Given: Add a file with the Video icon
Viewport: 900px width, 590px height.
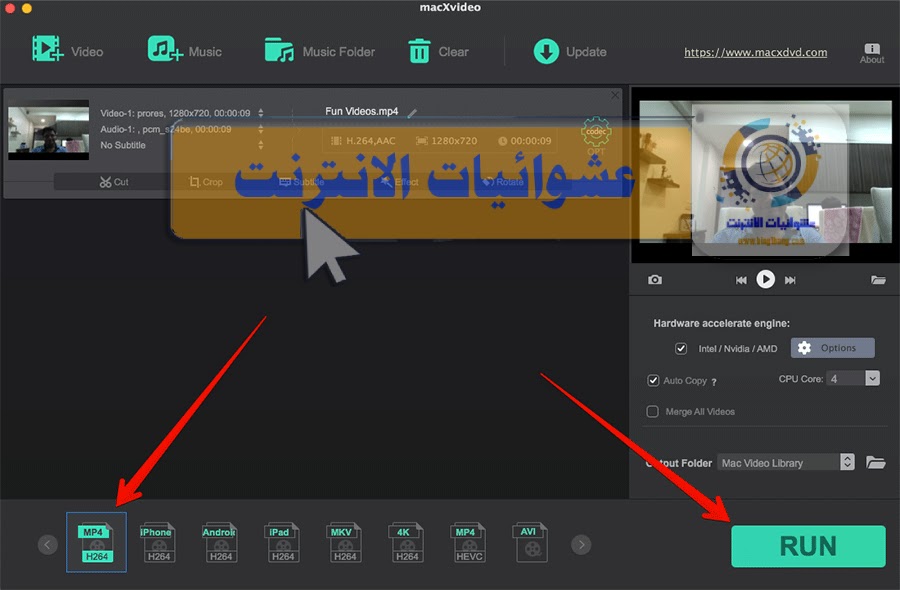Looking at the screenshot, I should pyautogui.click(x=47, y=49).
